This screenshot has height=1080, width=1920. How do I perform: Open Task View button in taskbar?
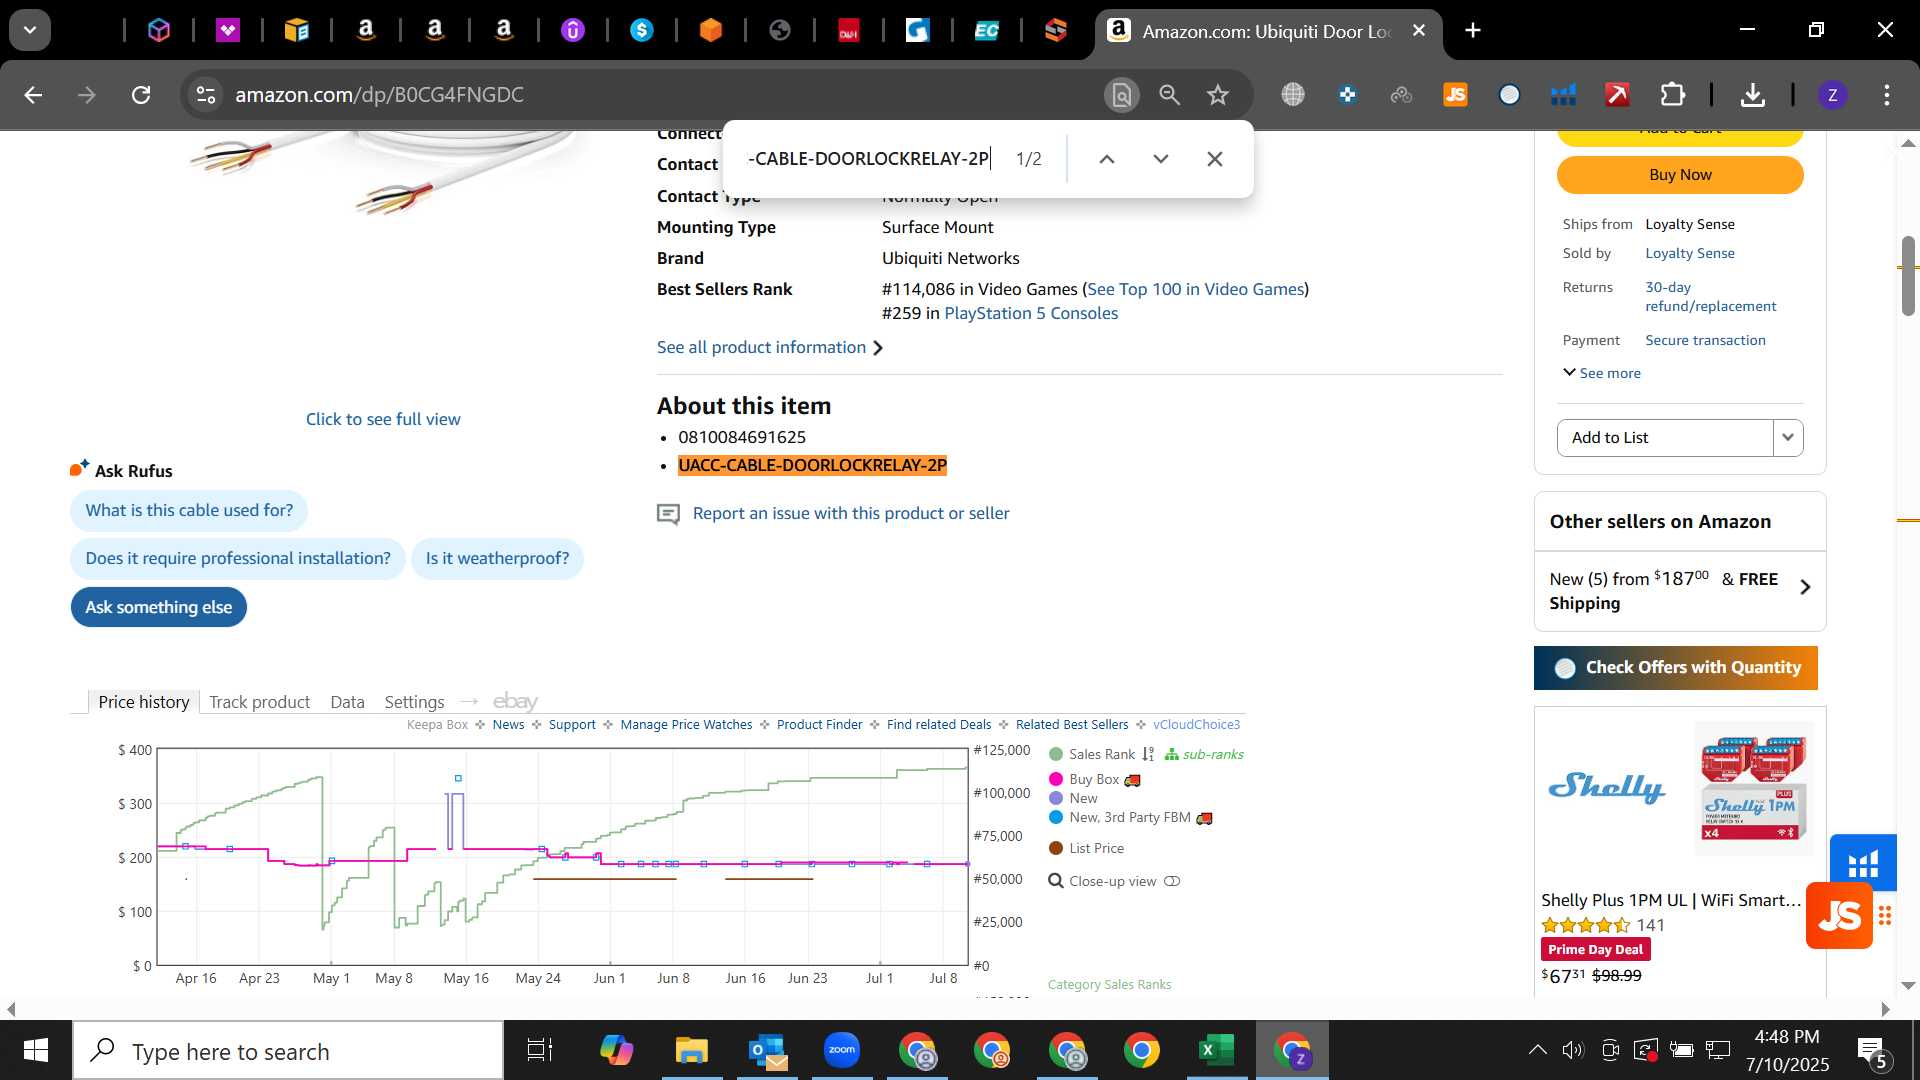[540, 1051]
